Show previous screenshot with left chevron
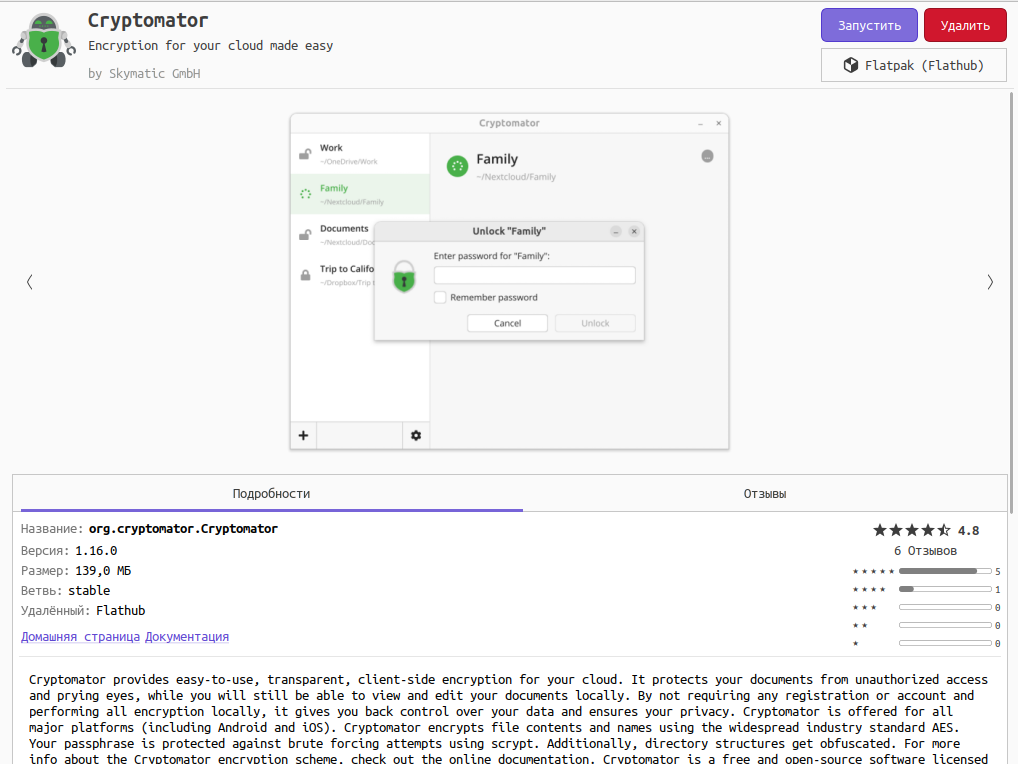This screenshot has width=1018, height=764. point(29,282)
